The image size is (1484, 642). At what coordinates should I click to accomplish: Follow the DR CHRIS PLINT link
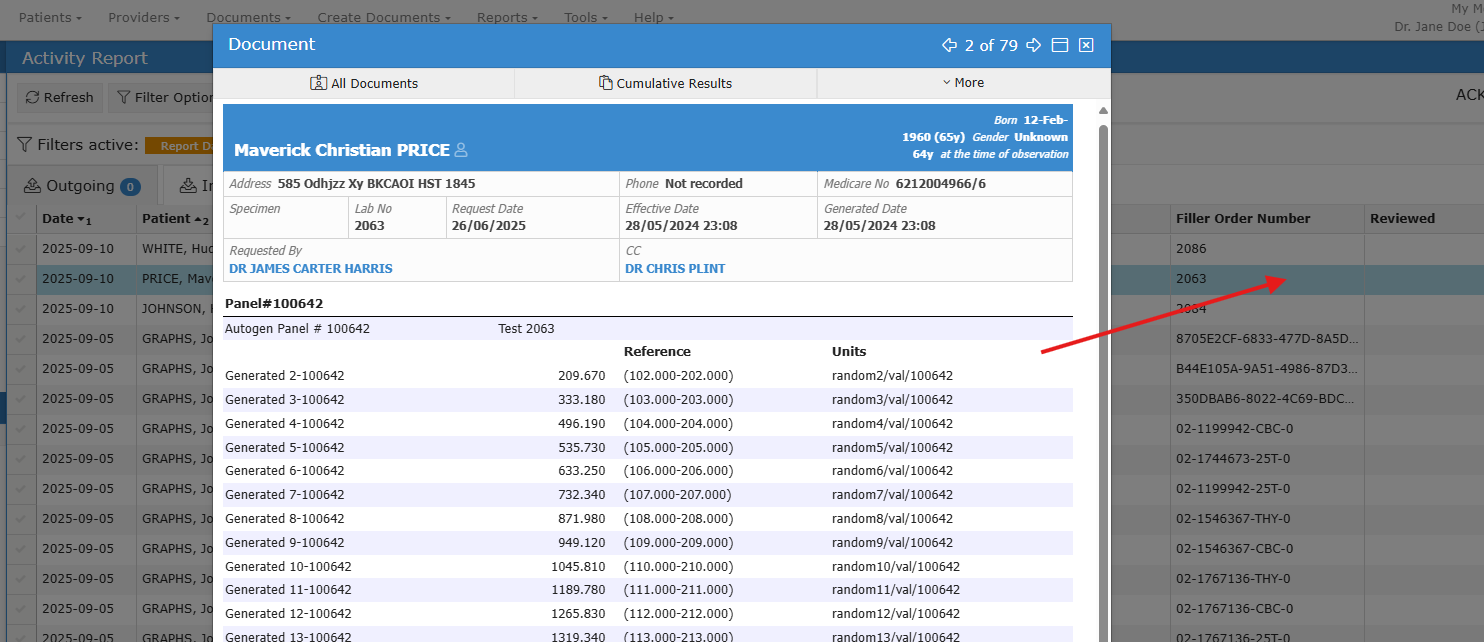click(675, 268)
